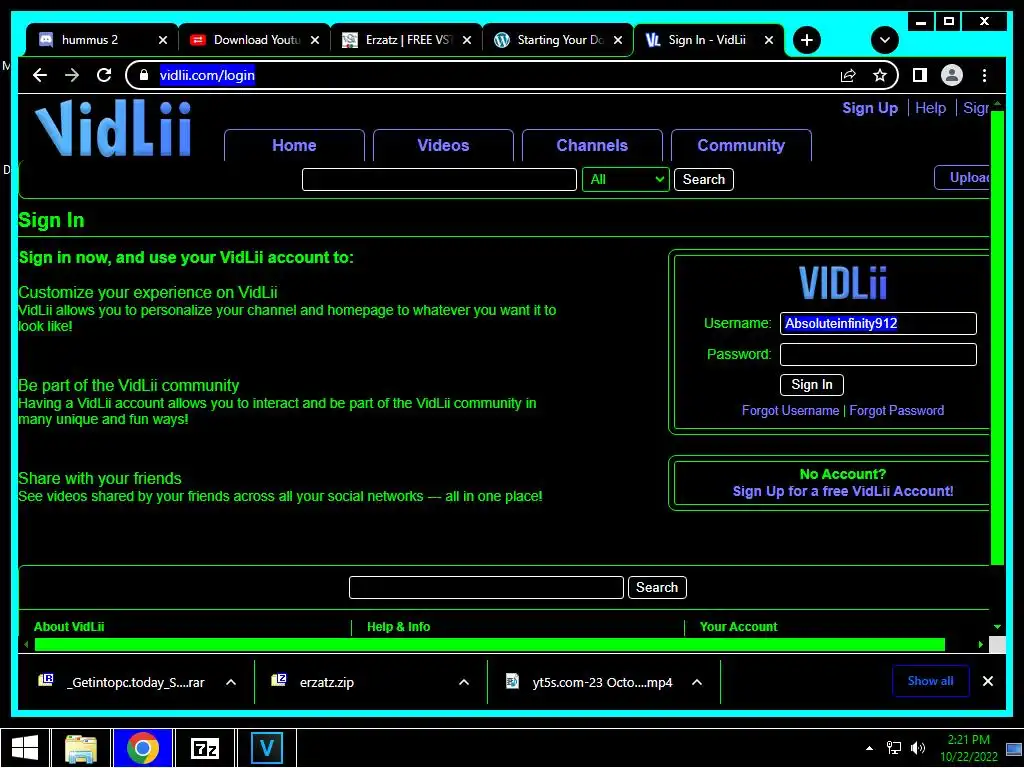The image size is (1024, 768).
Task: Click the V app taskbar icon
Action: click(x=266, y=748)
